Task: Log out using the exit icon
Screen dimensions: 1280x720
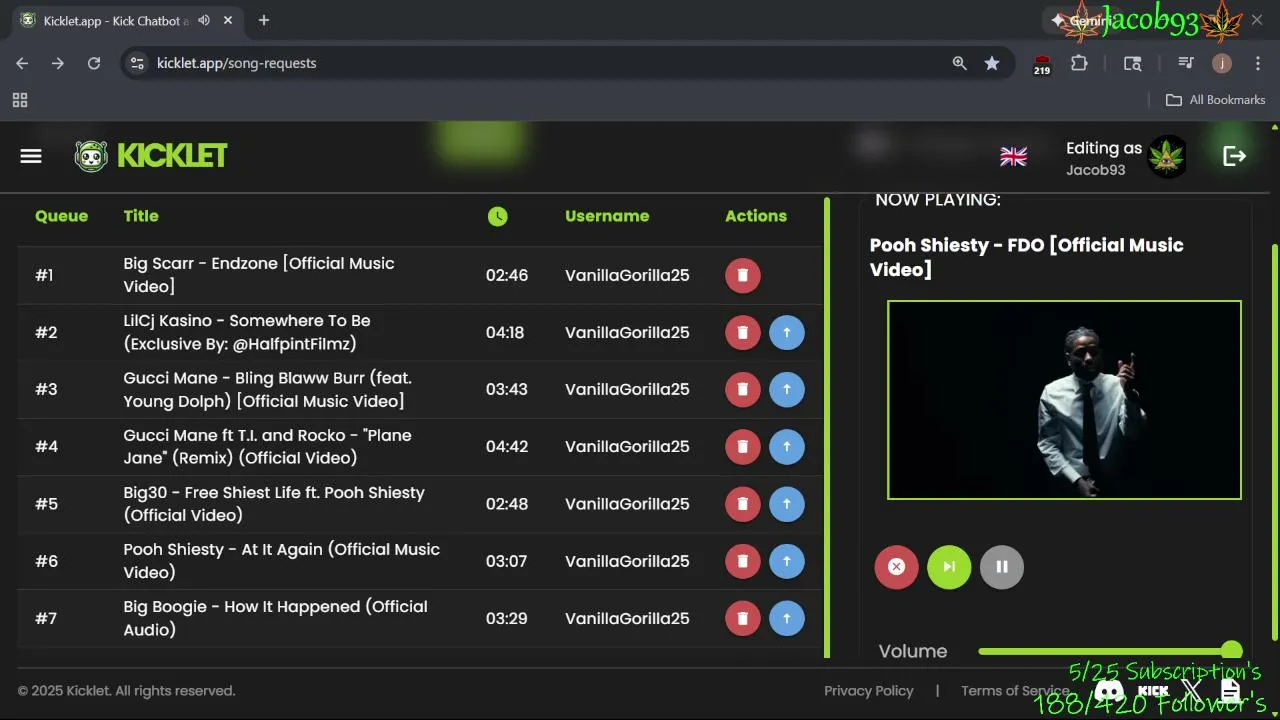Action: 1235,156
